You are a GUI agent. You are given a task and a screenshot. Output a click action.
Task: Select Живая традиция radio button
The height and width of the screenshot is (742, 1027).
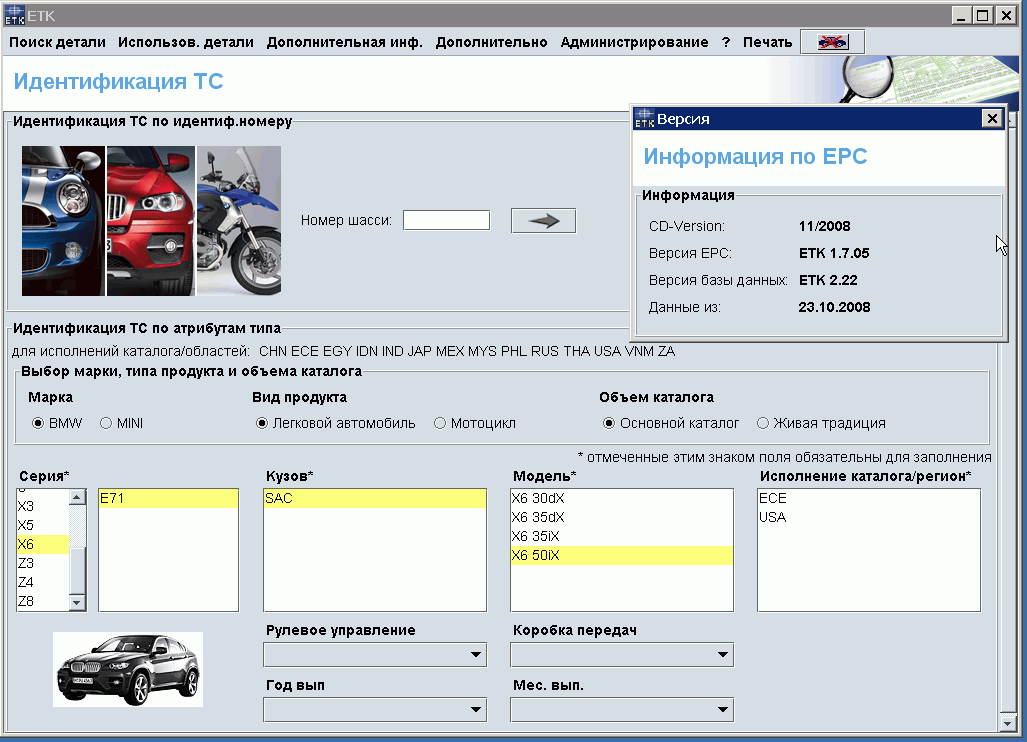762,423
